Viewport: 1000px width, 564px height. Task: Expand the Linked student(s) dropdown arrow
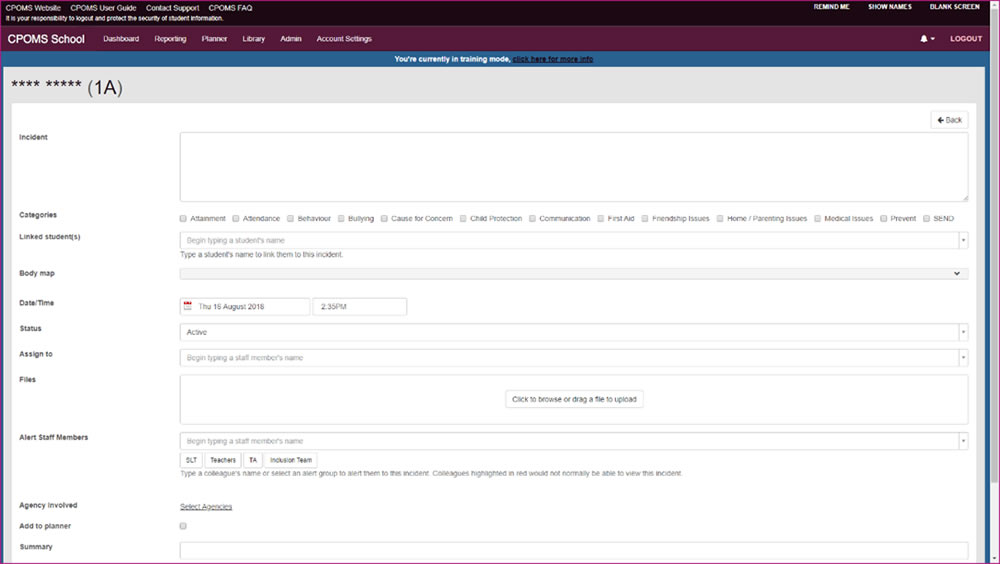pos(963,241)
